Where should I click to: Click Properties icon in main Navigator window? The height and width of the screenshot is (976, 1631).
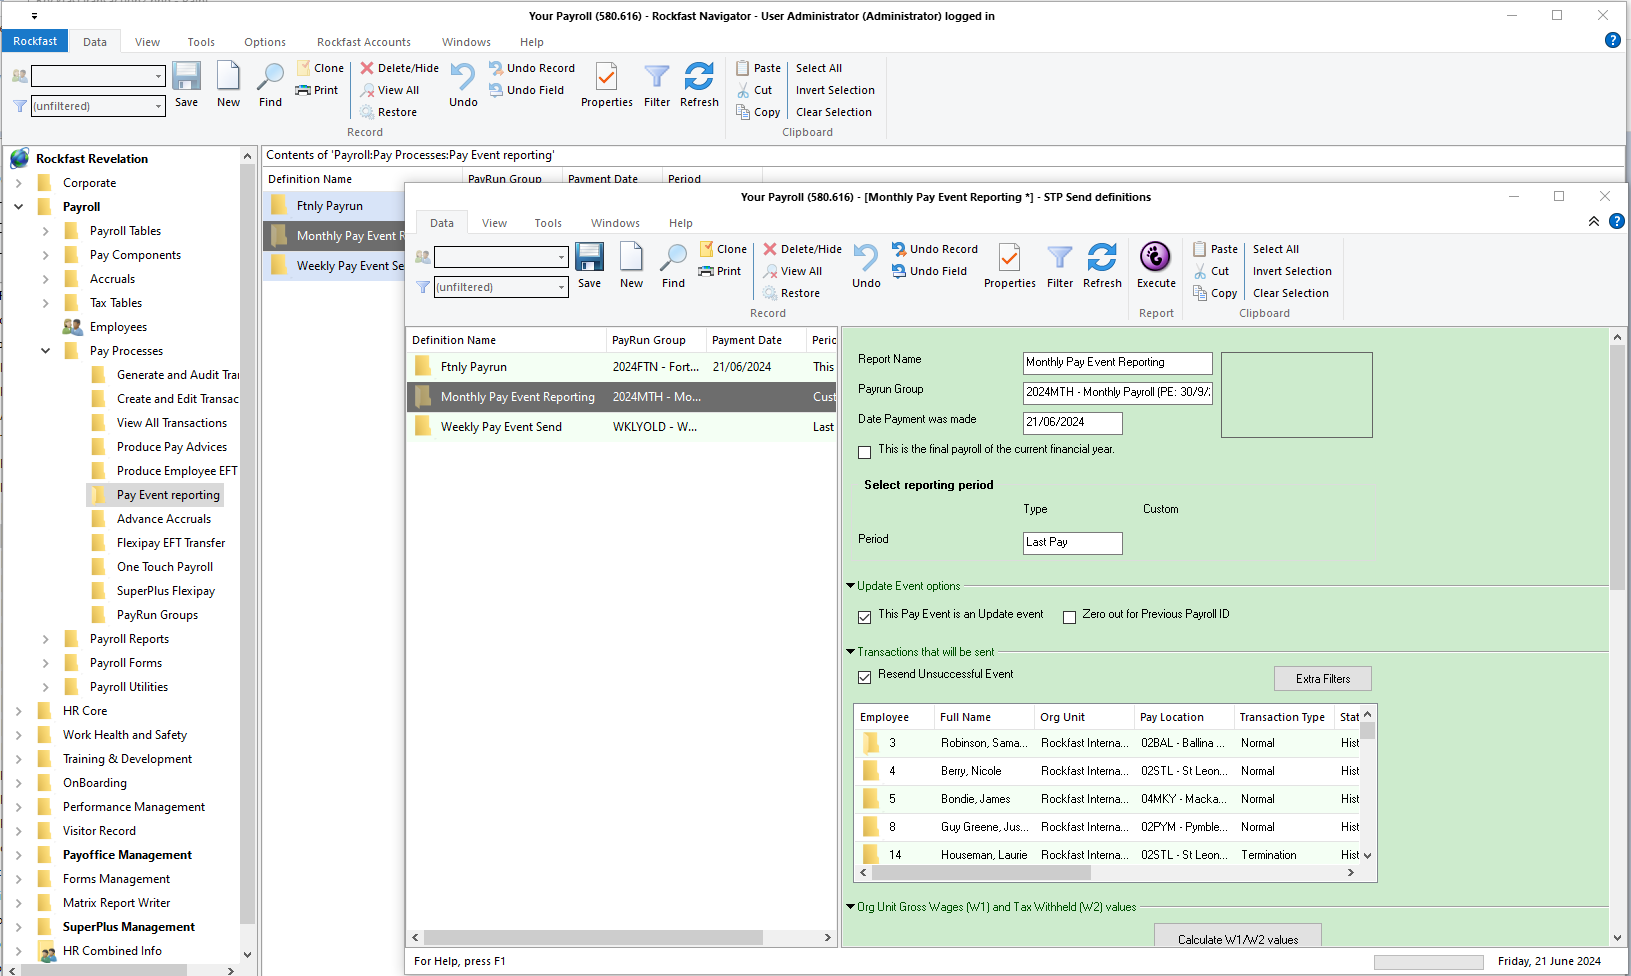[x=606, y=85]
